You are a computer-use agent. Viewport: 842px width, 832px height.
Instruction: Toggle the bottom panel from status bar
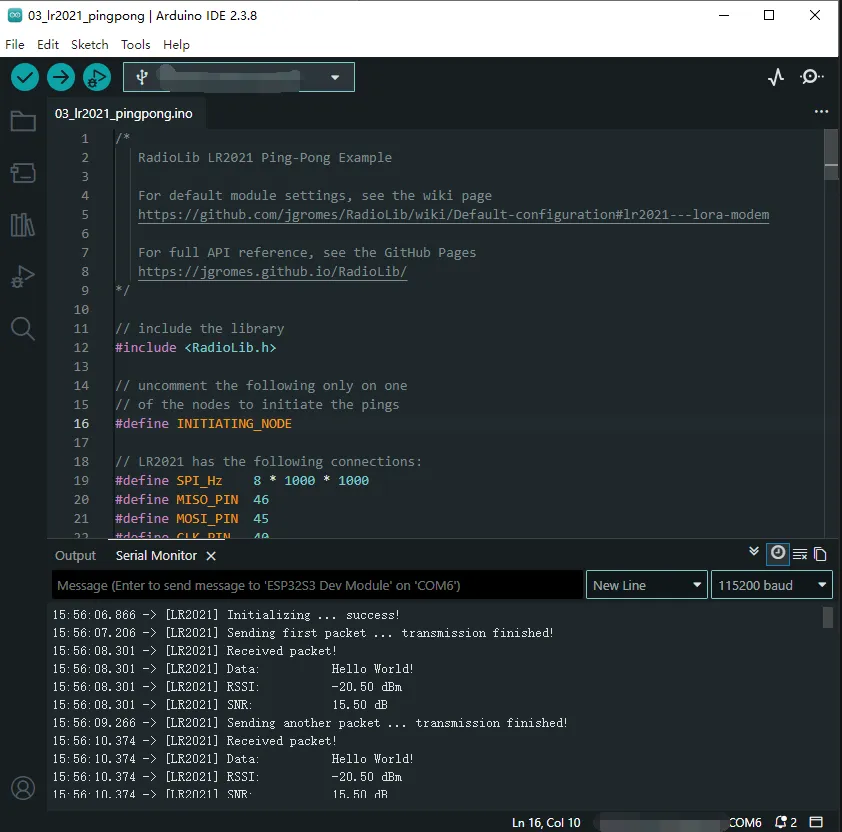click(x=816, y=822)
